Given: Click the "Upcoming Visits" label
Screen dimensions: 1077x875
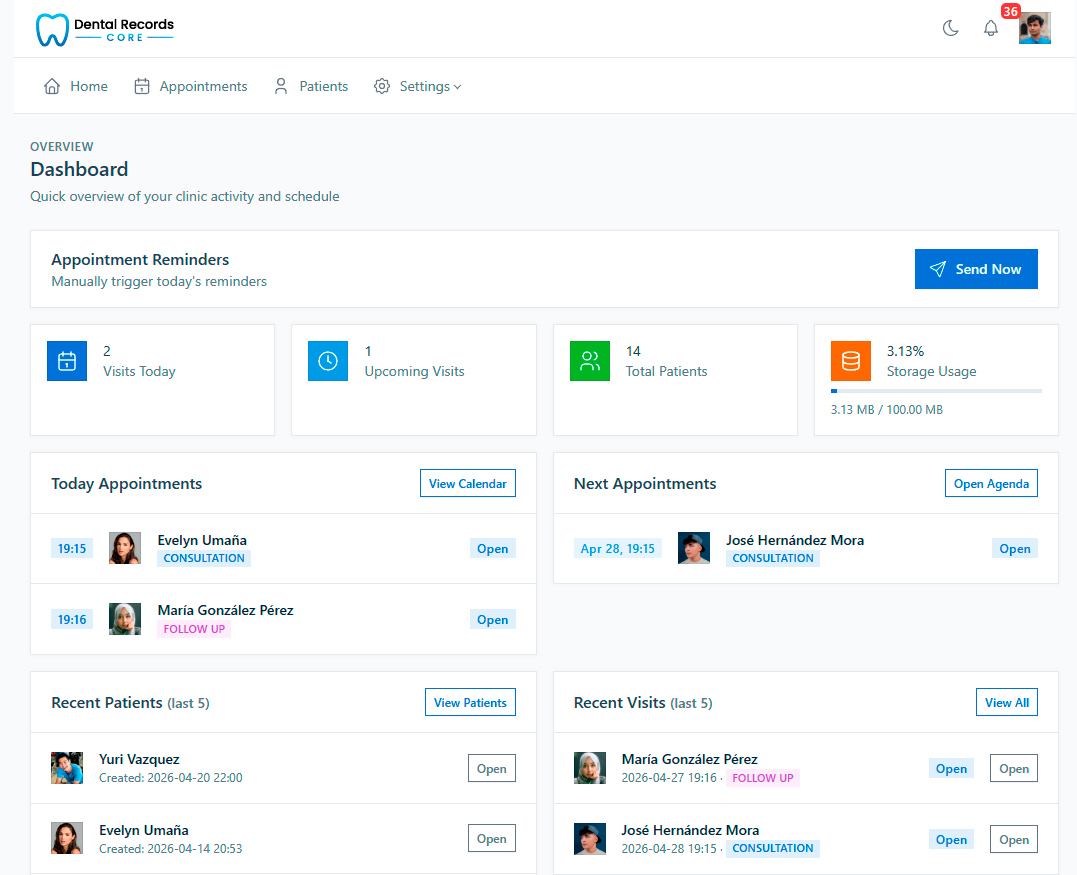Looking at the screenshot, I should click(414, 372).
